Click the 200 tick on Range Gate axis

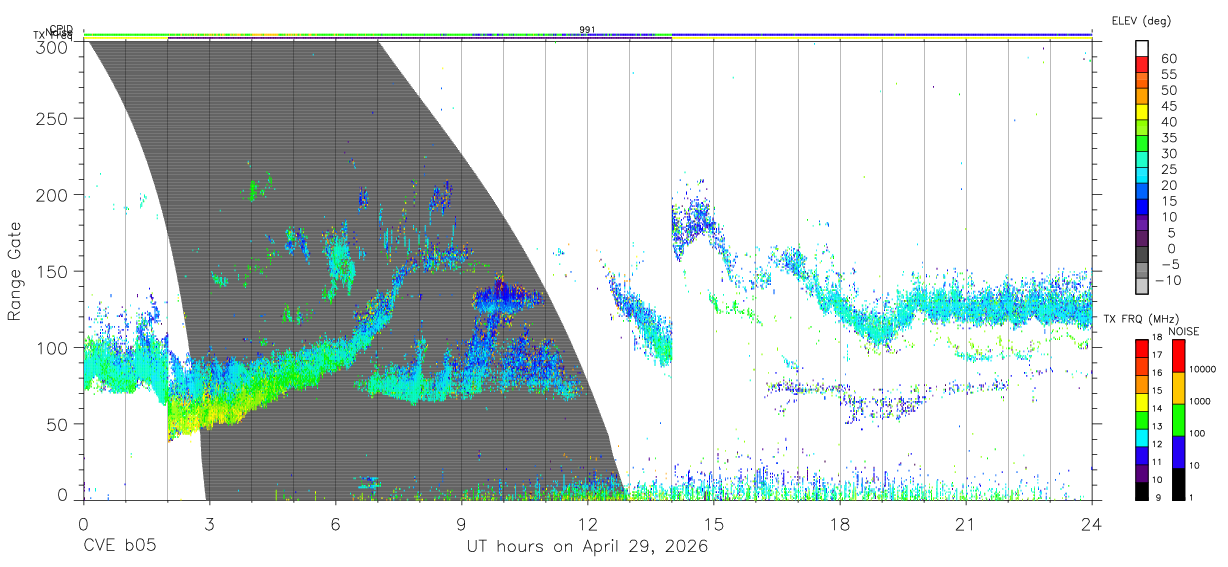[x=54, y=195]
